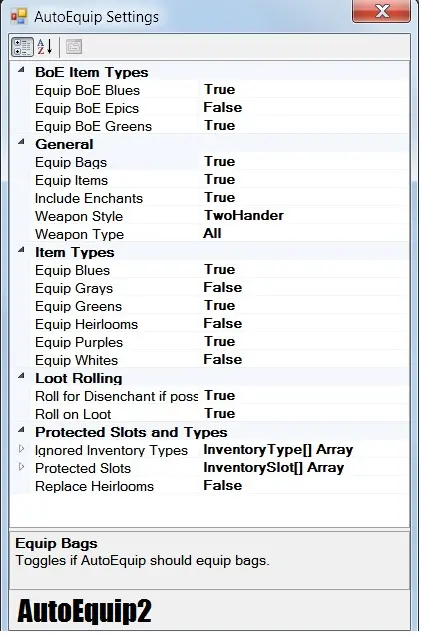This screenshot has height=635, width=421.
Task: Toggle the Include Enchants value
Action: coord(219,198)
